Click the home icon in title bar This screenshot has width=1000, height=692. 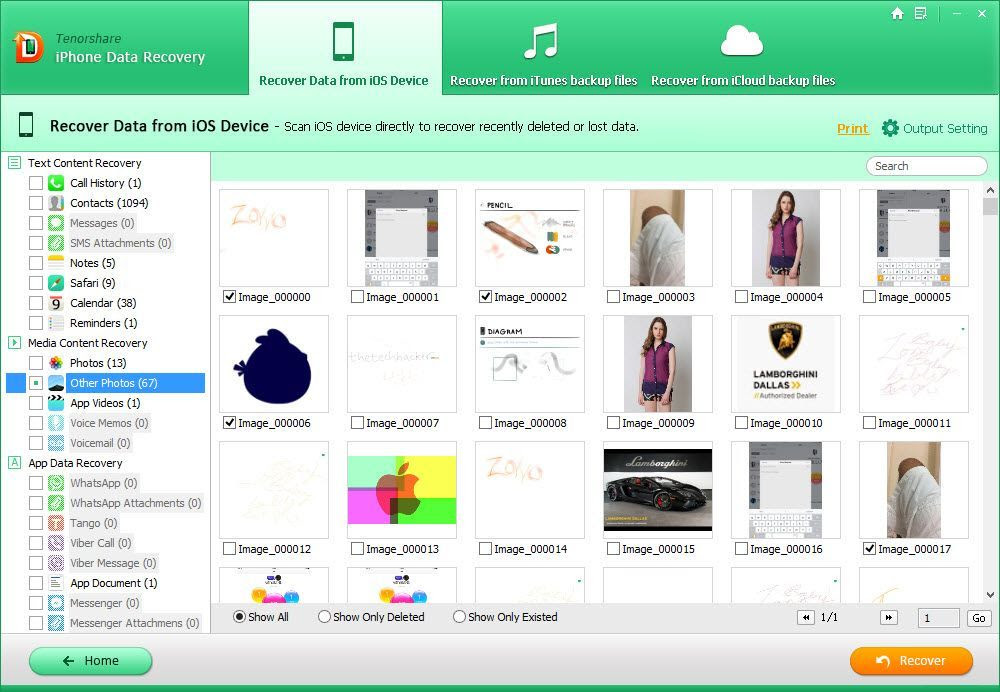coord(897,13)
